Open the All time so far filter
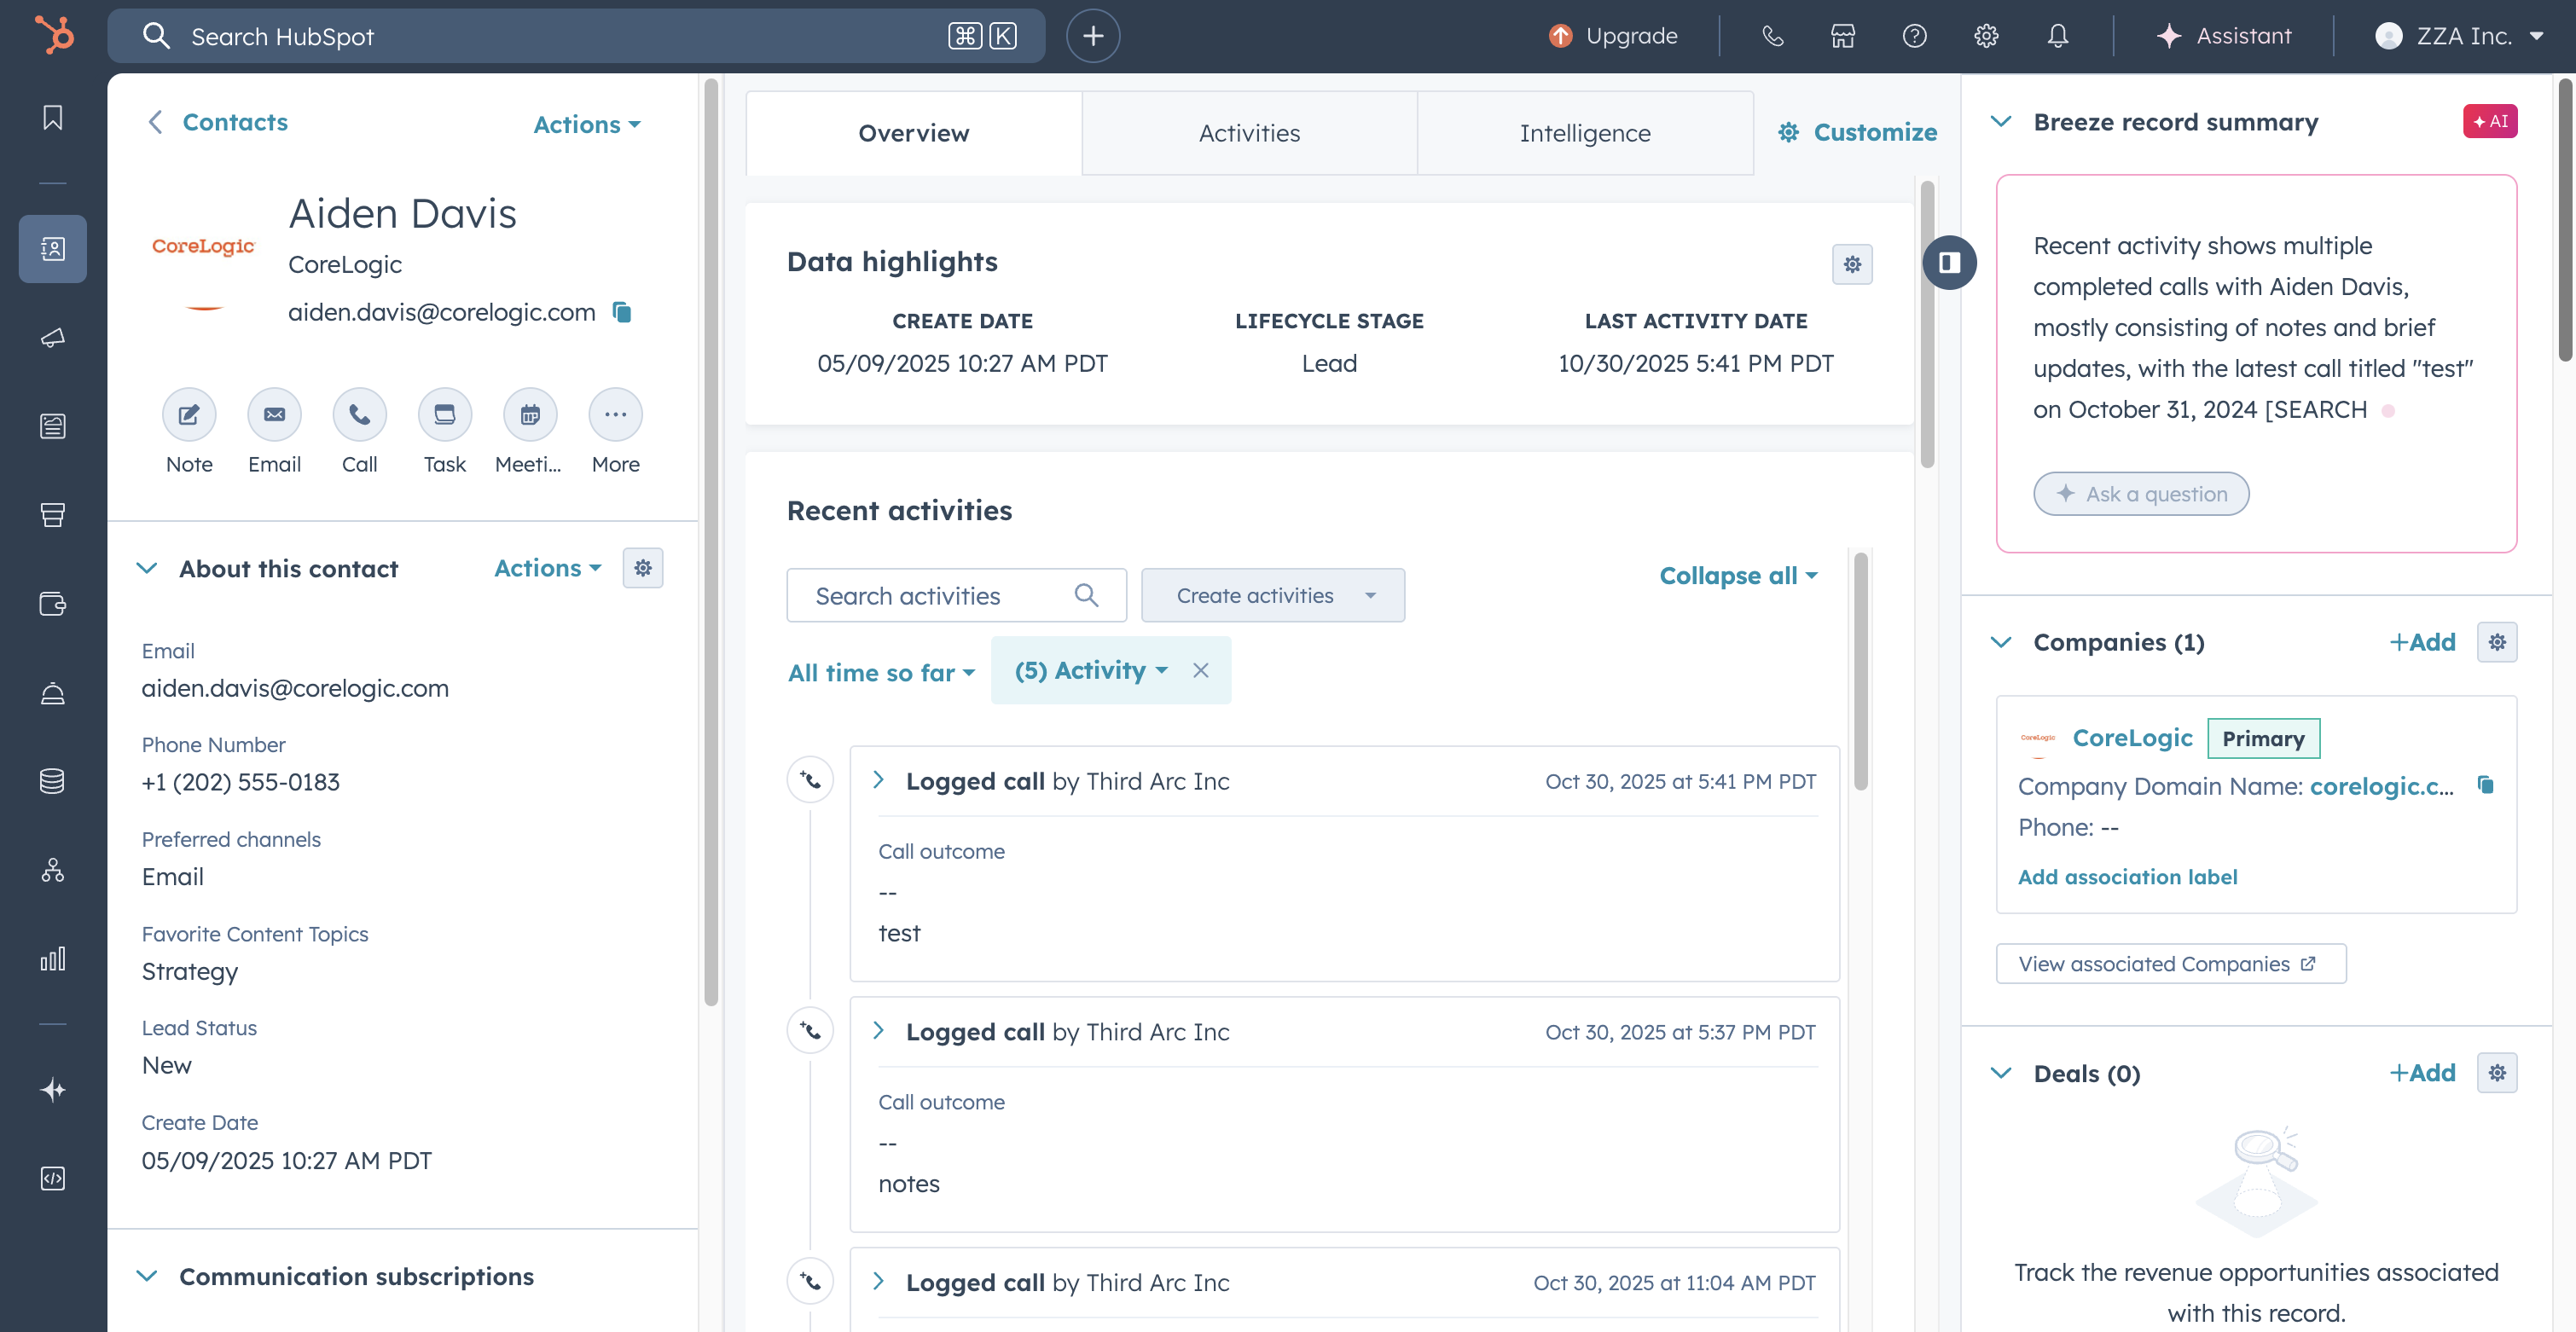This screenshot has height=1332, width=2576. click(x=880, y=672)
